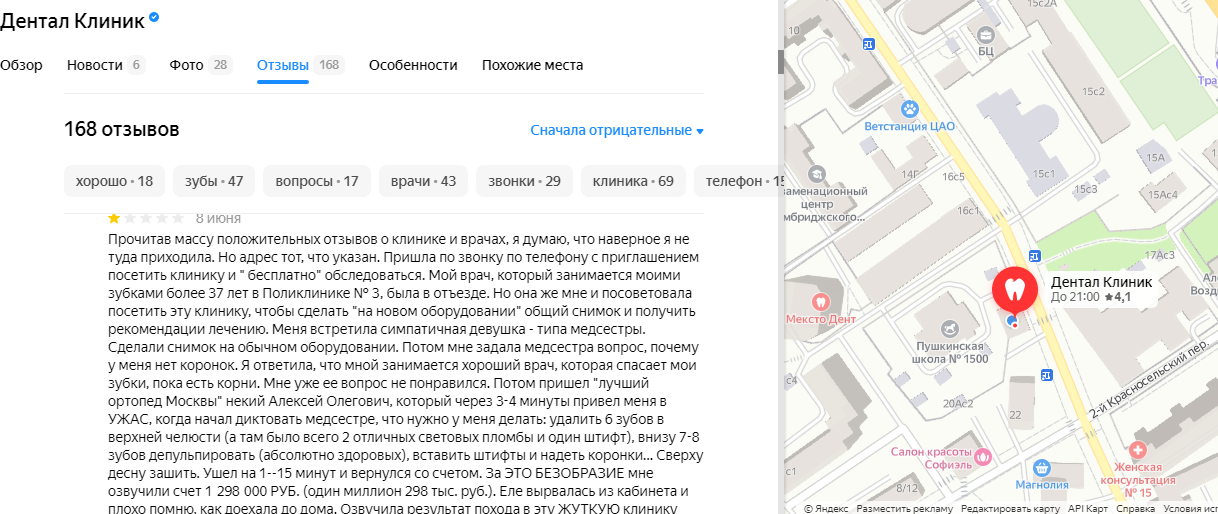The width and height of the screenshot is (1218, 514).
Task: Open the Обзор tab
Action: (x=21, y=65)
